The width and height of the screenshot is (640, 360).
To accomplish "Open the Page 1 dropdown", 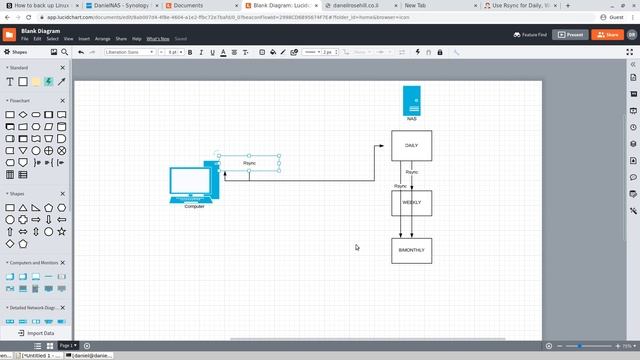I will pyautogui.click(x=68, y=346).
